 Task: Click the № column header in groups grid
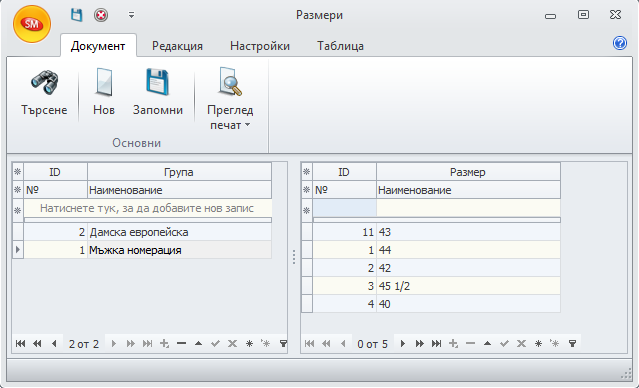click(x=55, y=190)
